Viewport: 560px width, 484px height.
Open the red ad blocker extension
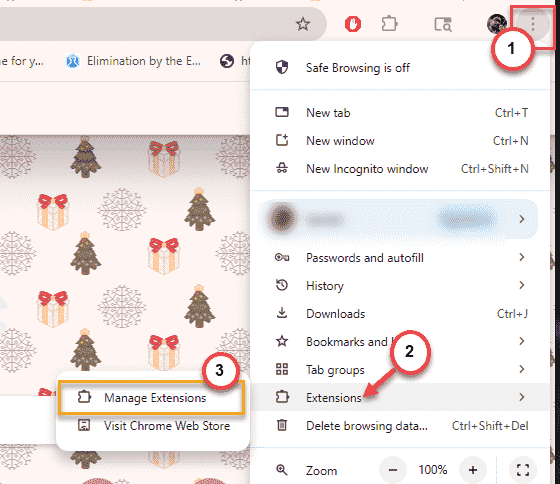pyautogui.click(x=353, y=24)
